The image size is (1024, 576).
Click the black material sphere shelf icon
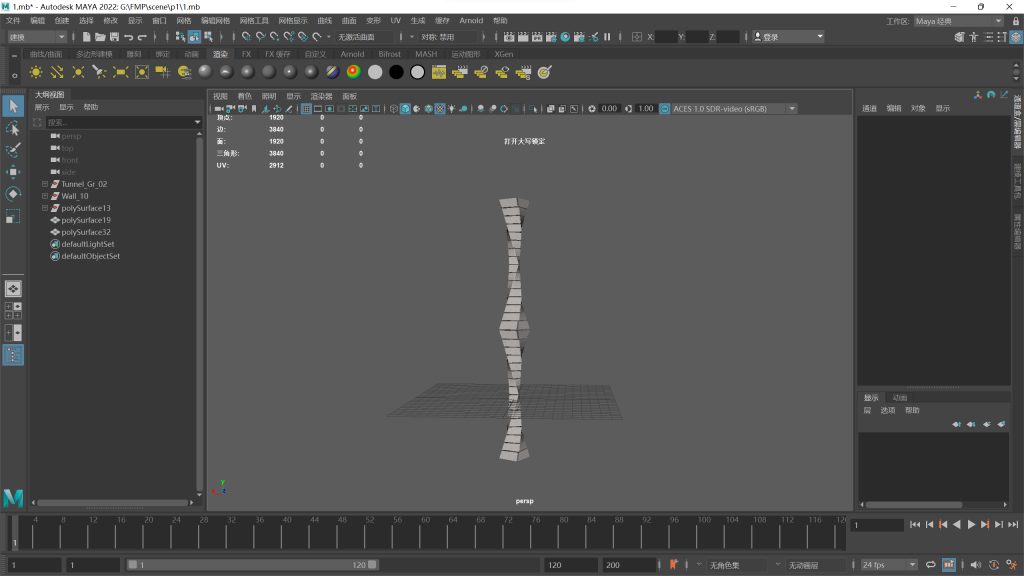tap(396, 72)
